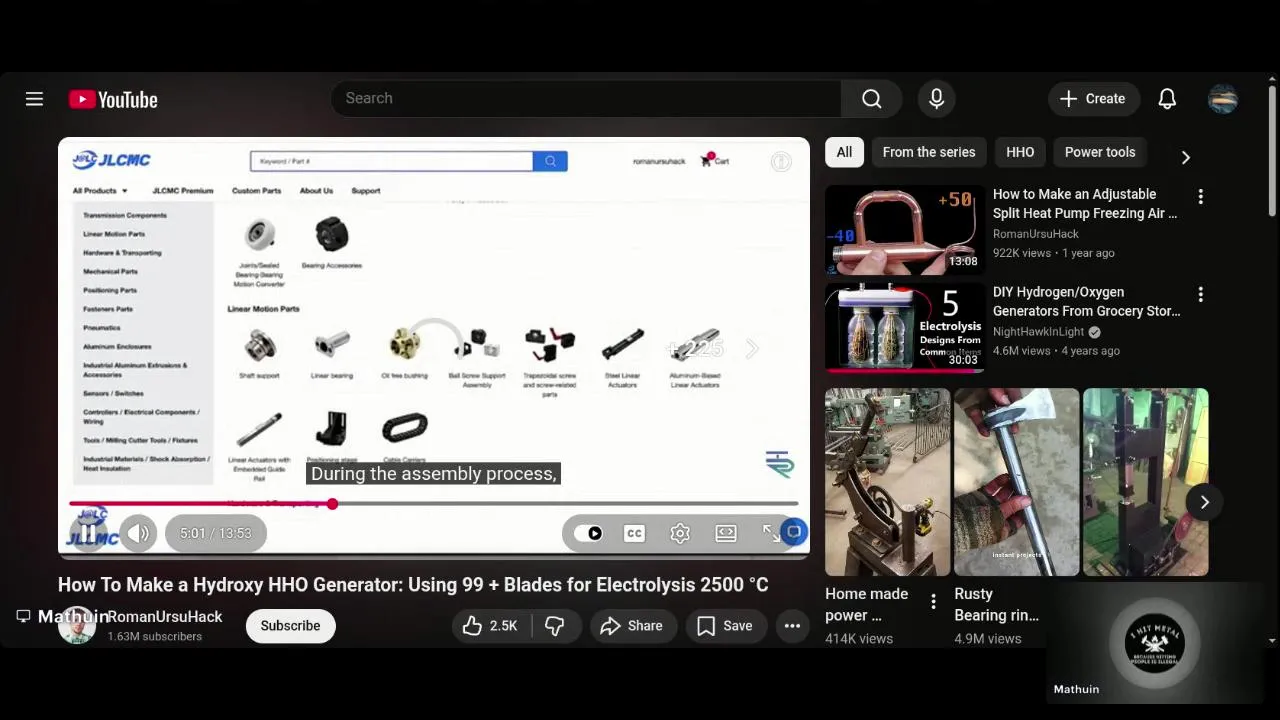
Task: Go to YouTube home via the logo
Action: 113,99
